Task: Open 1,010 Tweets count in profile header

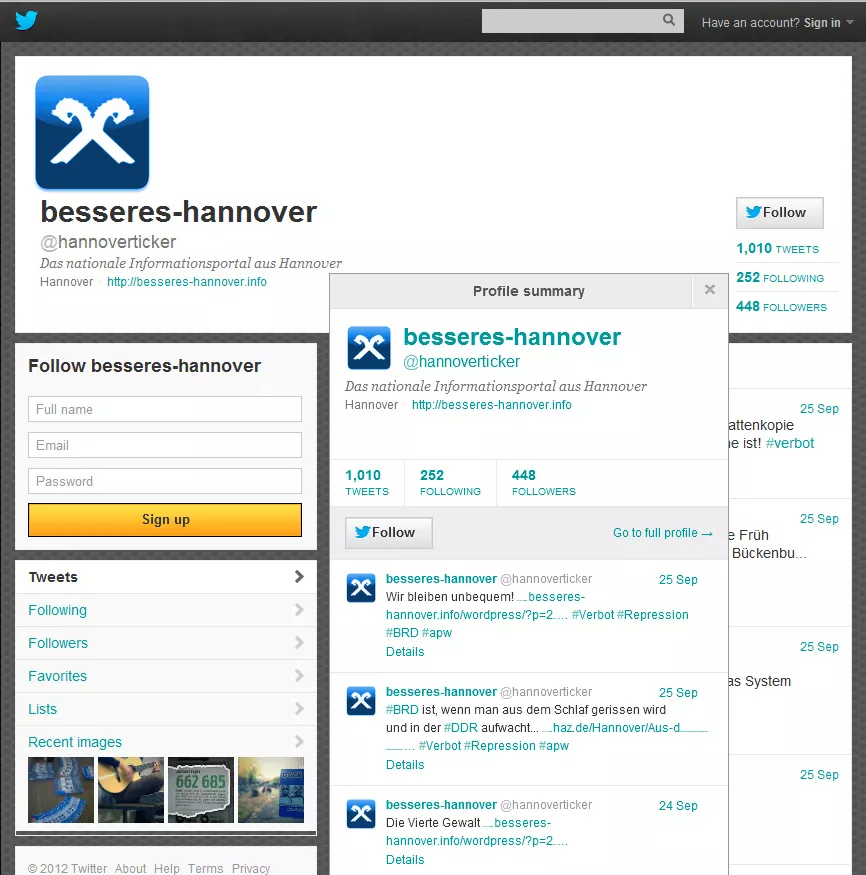Action: [x=777, y=248]
